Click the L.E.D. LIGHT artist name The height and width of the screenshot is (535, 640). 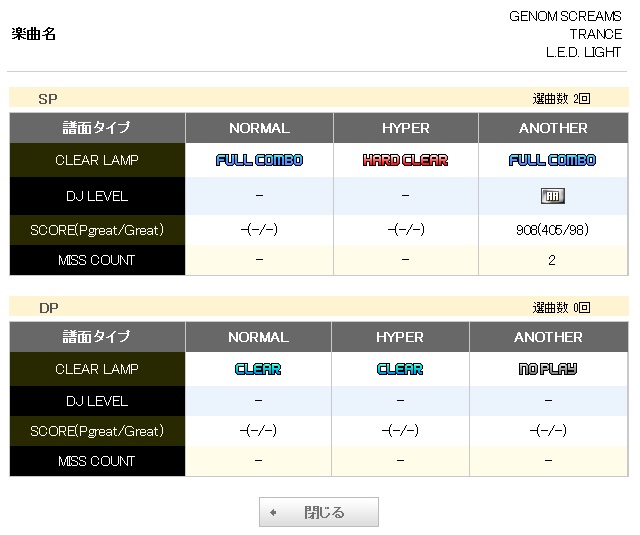coord(583,52)
